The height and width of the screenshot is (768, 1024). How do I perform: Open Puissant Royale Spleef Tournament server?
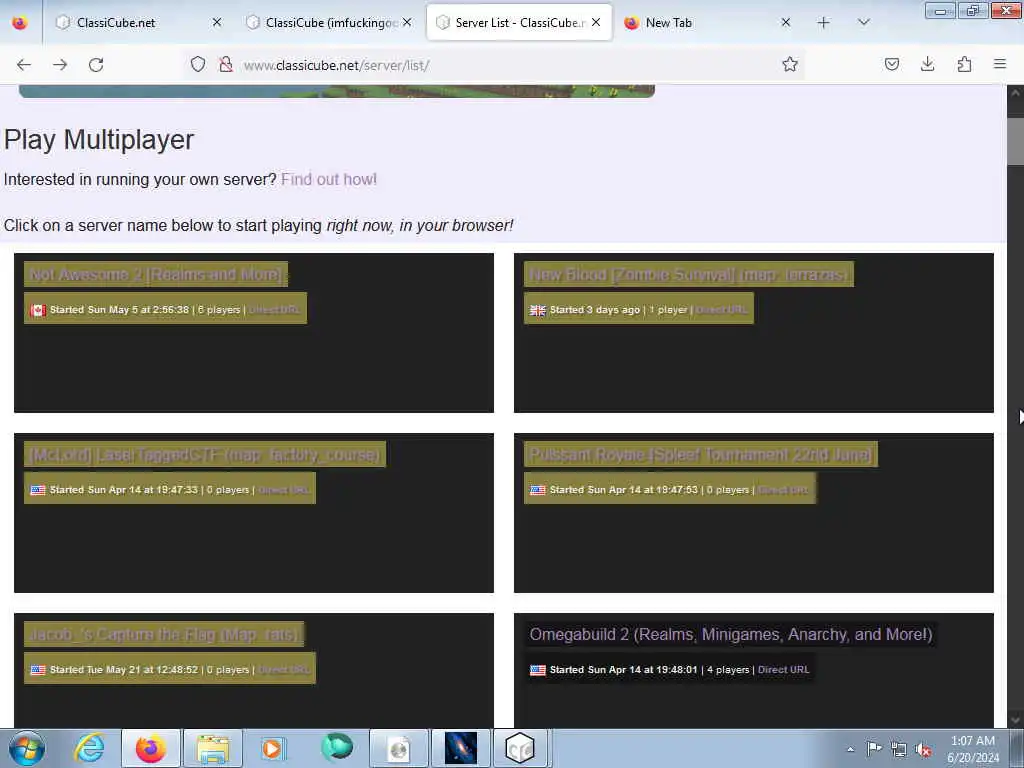point(700,455)
